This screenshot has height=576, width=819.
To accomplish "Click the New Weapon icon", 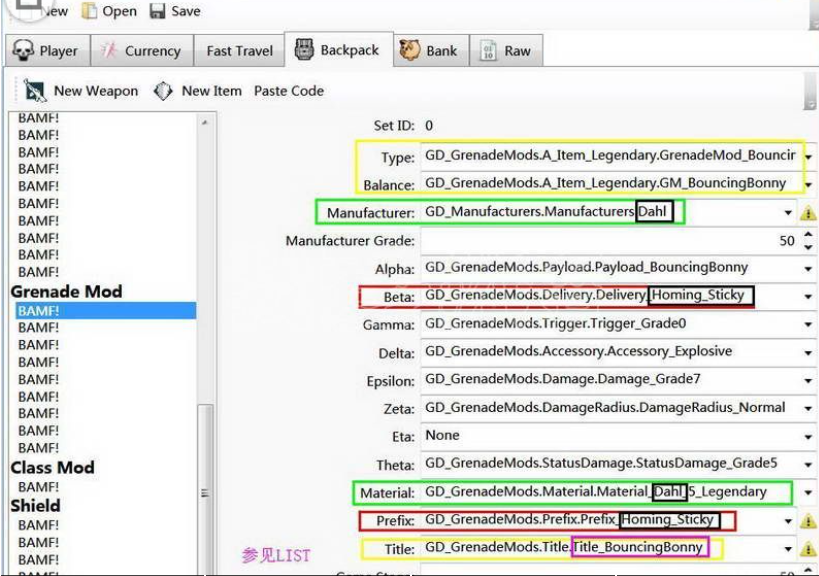I will click(36, 91).
